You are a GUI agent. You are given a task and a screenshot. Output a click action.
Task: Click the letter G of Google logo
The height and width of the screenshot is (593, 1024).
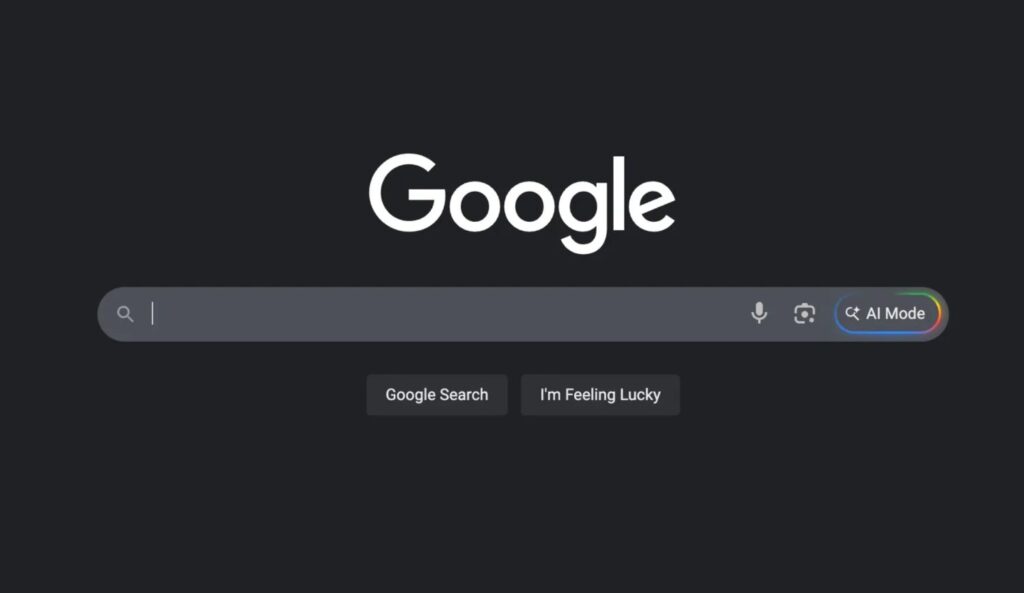pos(408,193)
